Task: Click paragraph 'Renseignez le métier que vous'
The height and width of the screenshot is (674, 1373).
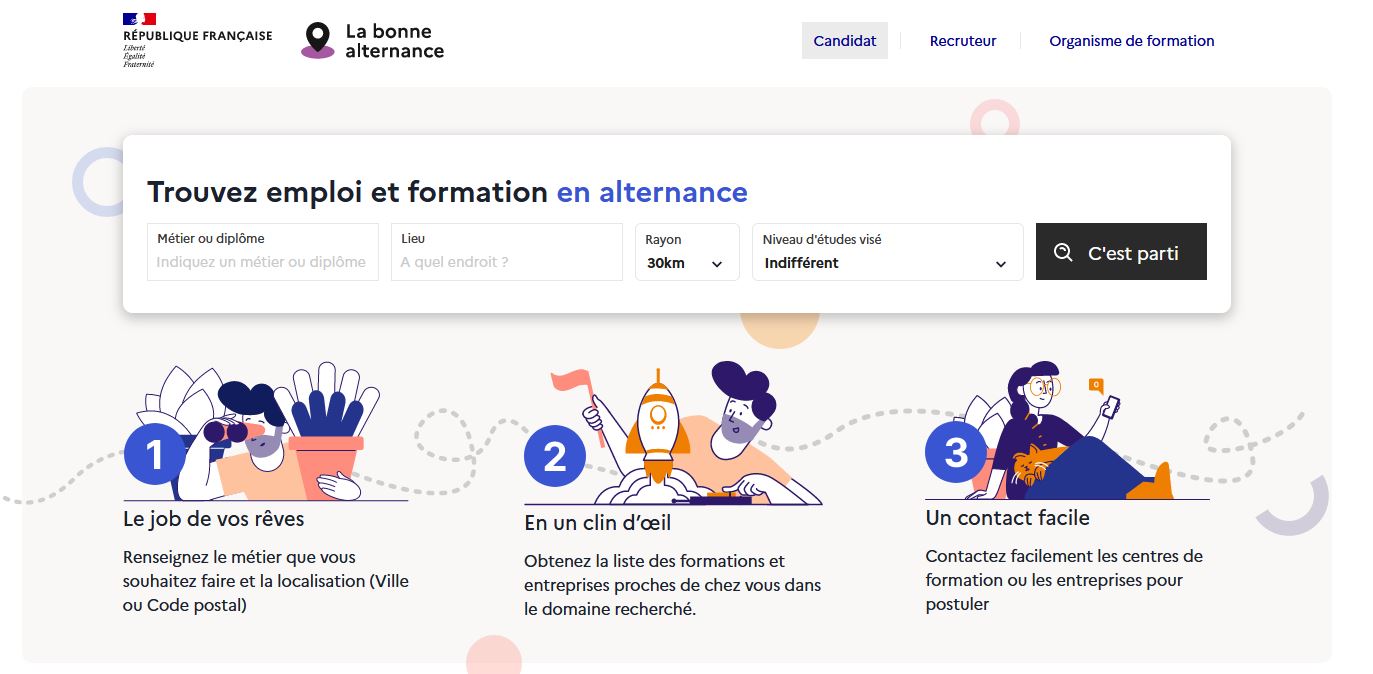Action: point(266,581)
